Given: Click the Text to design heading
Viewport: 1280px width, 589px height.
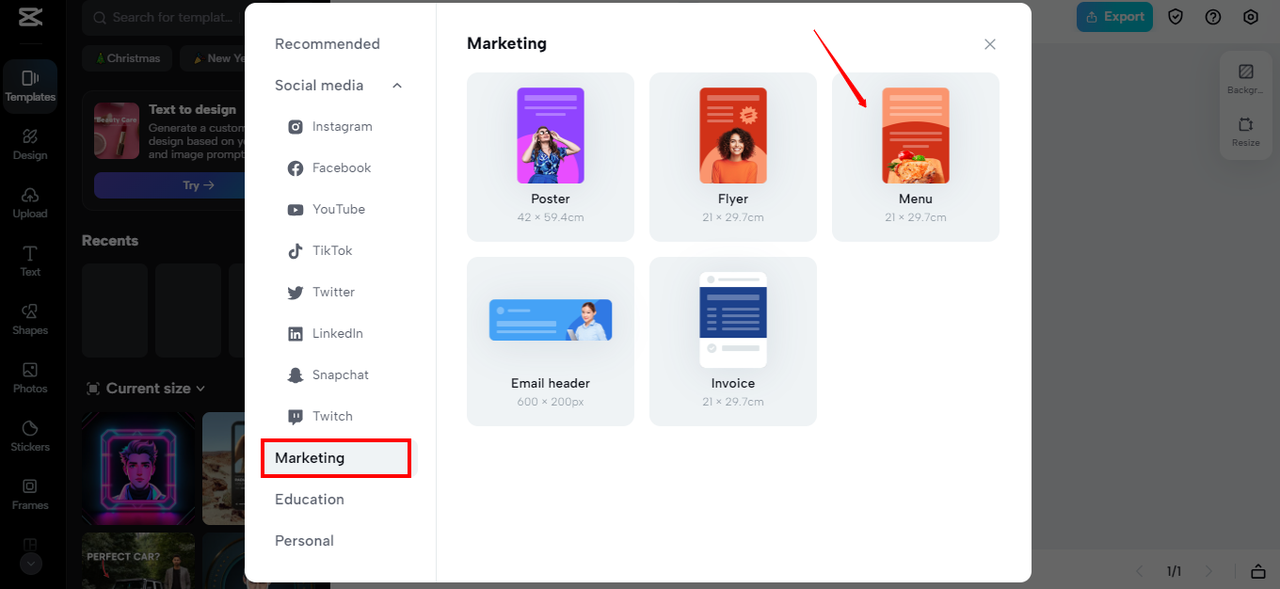Looking at the screenshot, I should click(x=192, y=110).
